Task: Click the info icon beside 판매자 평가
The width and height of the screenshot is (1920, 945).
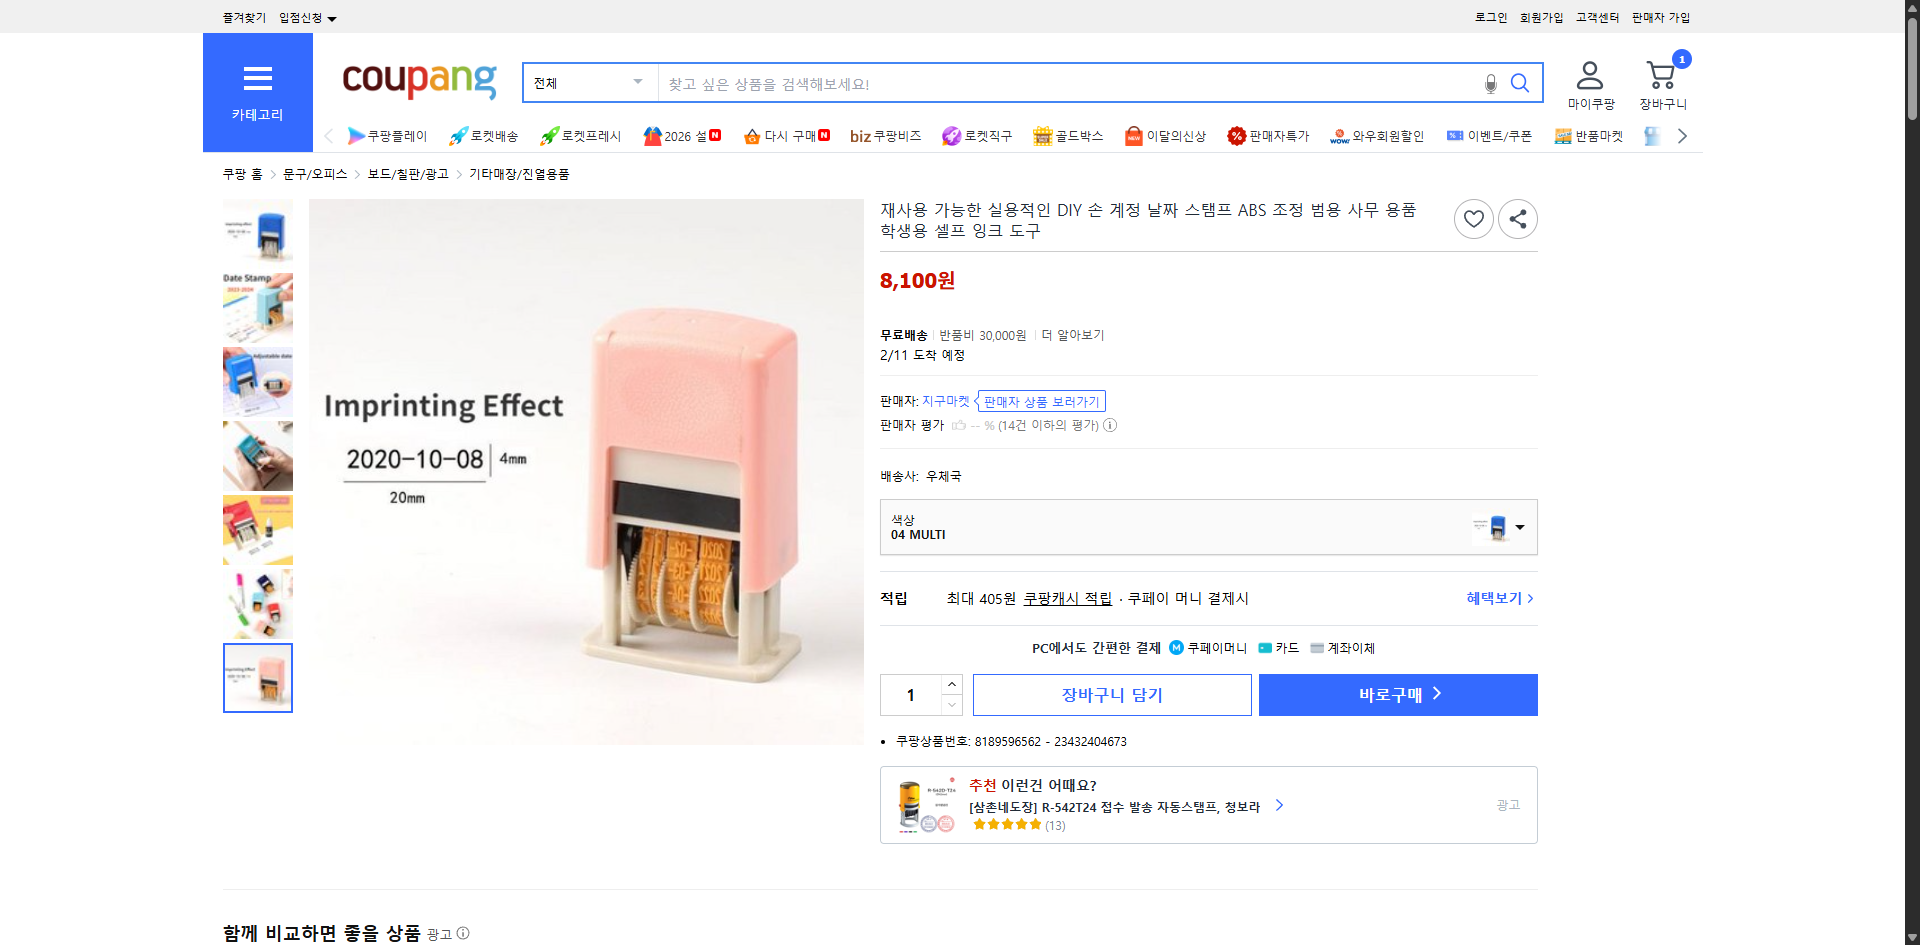Action: [x=1110, y=425]
